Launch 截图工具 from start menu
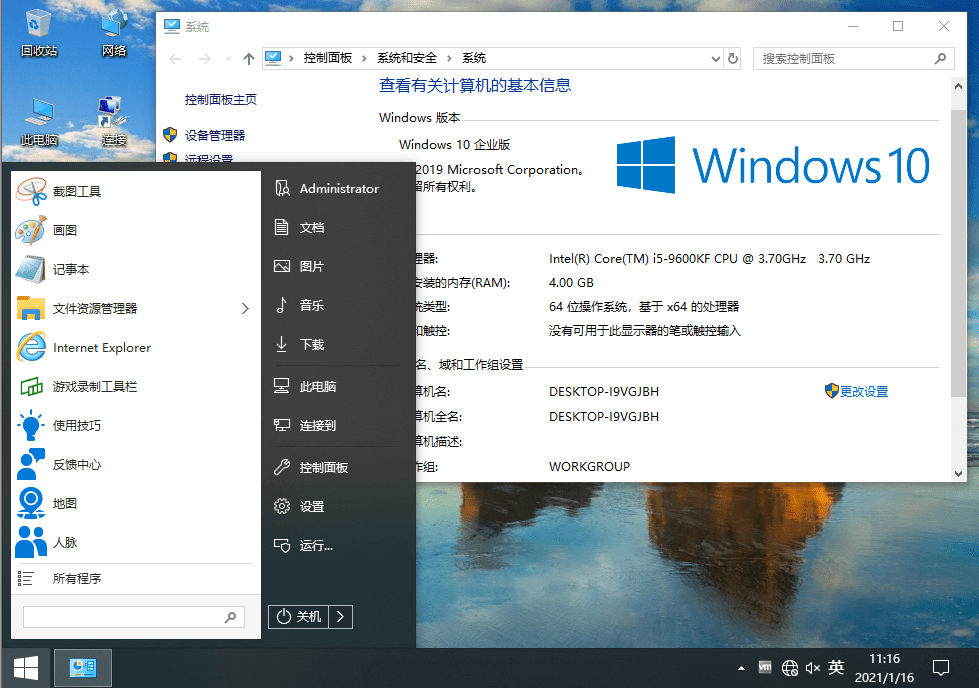Viewport: 979px width, 688px height. [135, 191]
